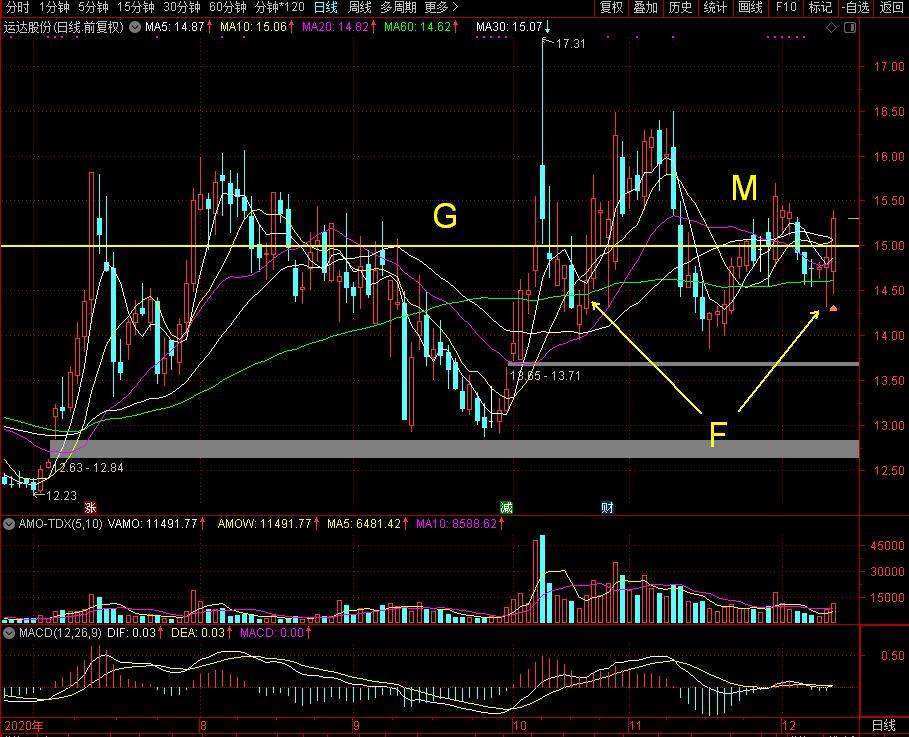Click the MA20: 14.82 label
The width and height of the screenshot is (909, 737).
[335, 27]
